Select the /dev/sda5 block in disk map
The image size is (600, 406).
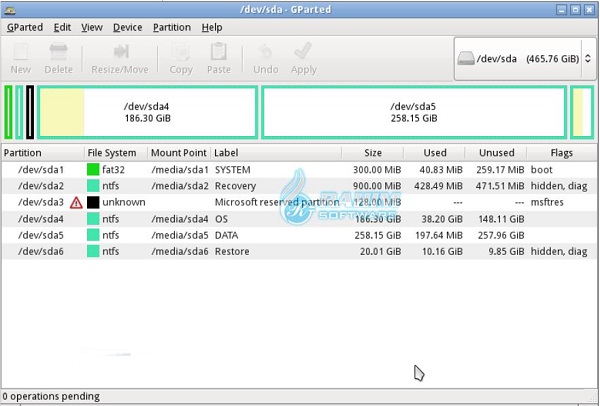(x=414, y=112)
